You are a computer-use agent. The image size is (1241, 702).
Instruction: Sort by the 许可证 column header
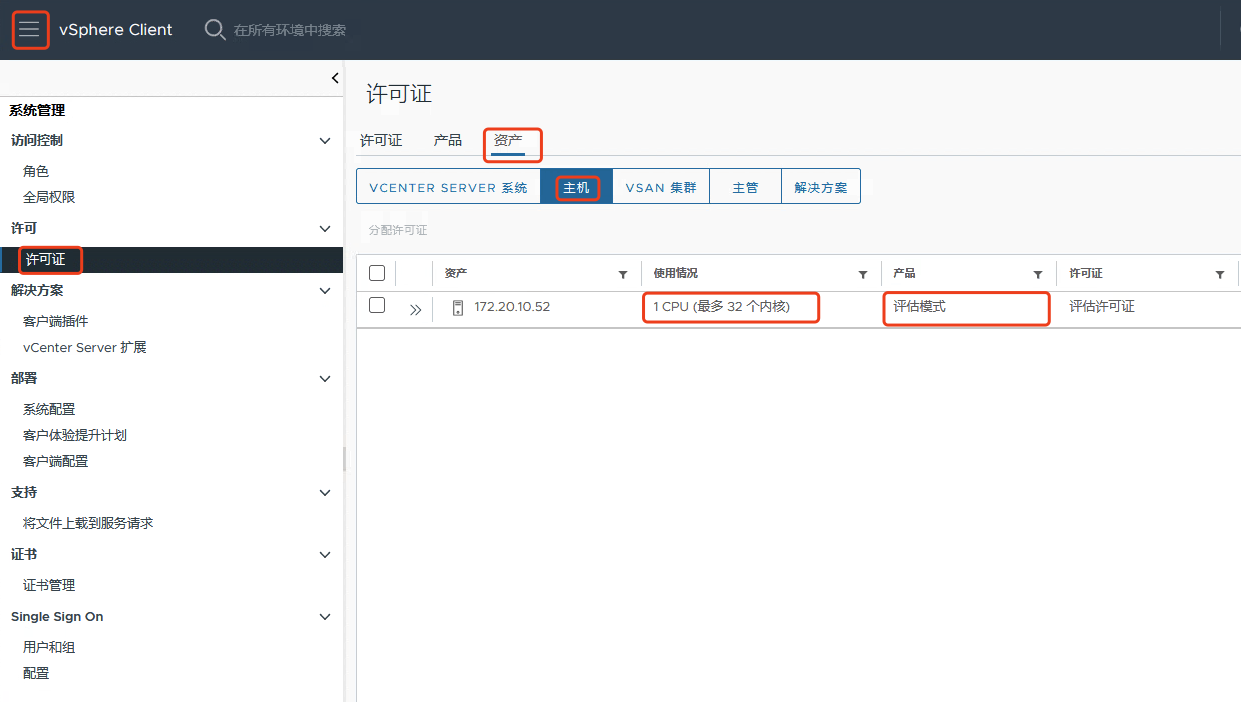(x=1086, y=274)
